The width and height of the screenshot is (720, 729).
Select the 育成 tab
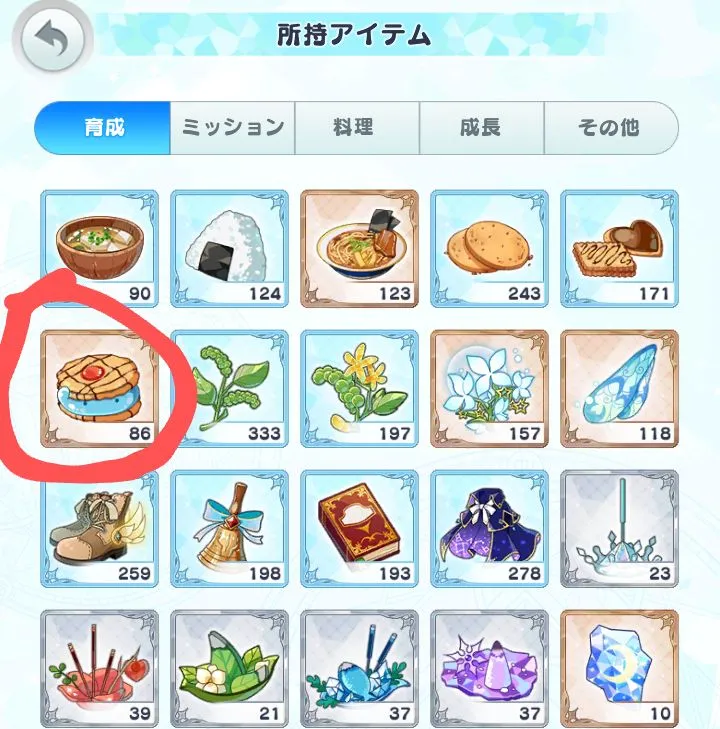(103, 128)
